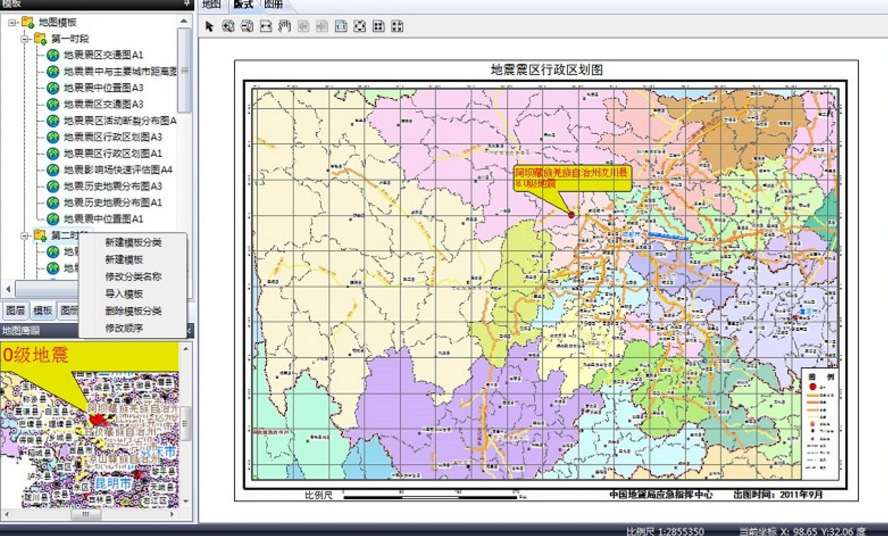
Task: Click the zoom to 100% icon
Action: point(341,26)
